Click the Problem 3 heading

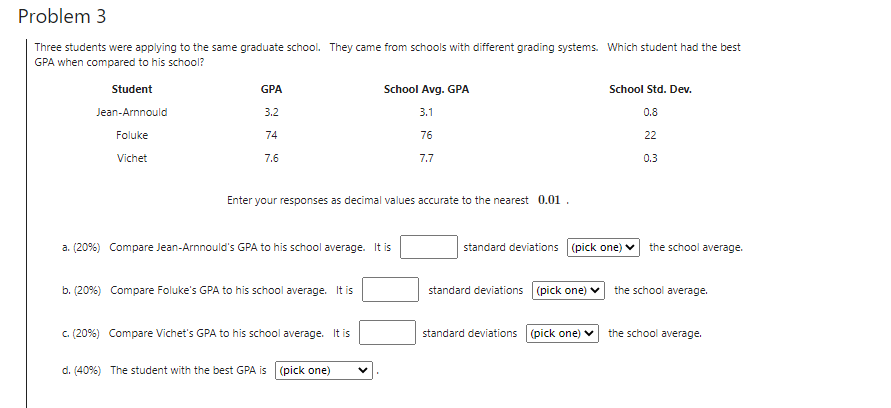pyautogui.click(x=62, y=16)
